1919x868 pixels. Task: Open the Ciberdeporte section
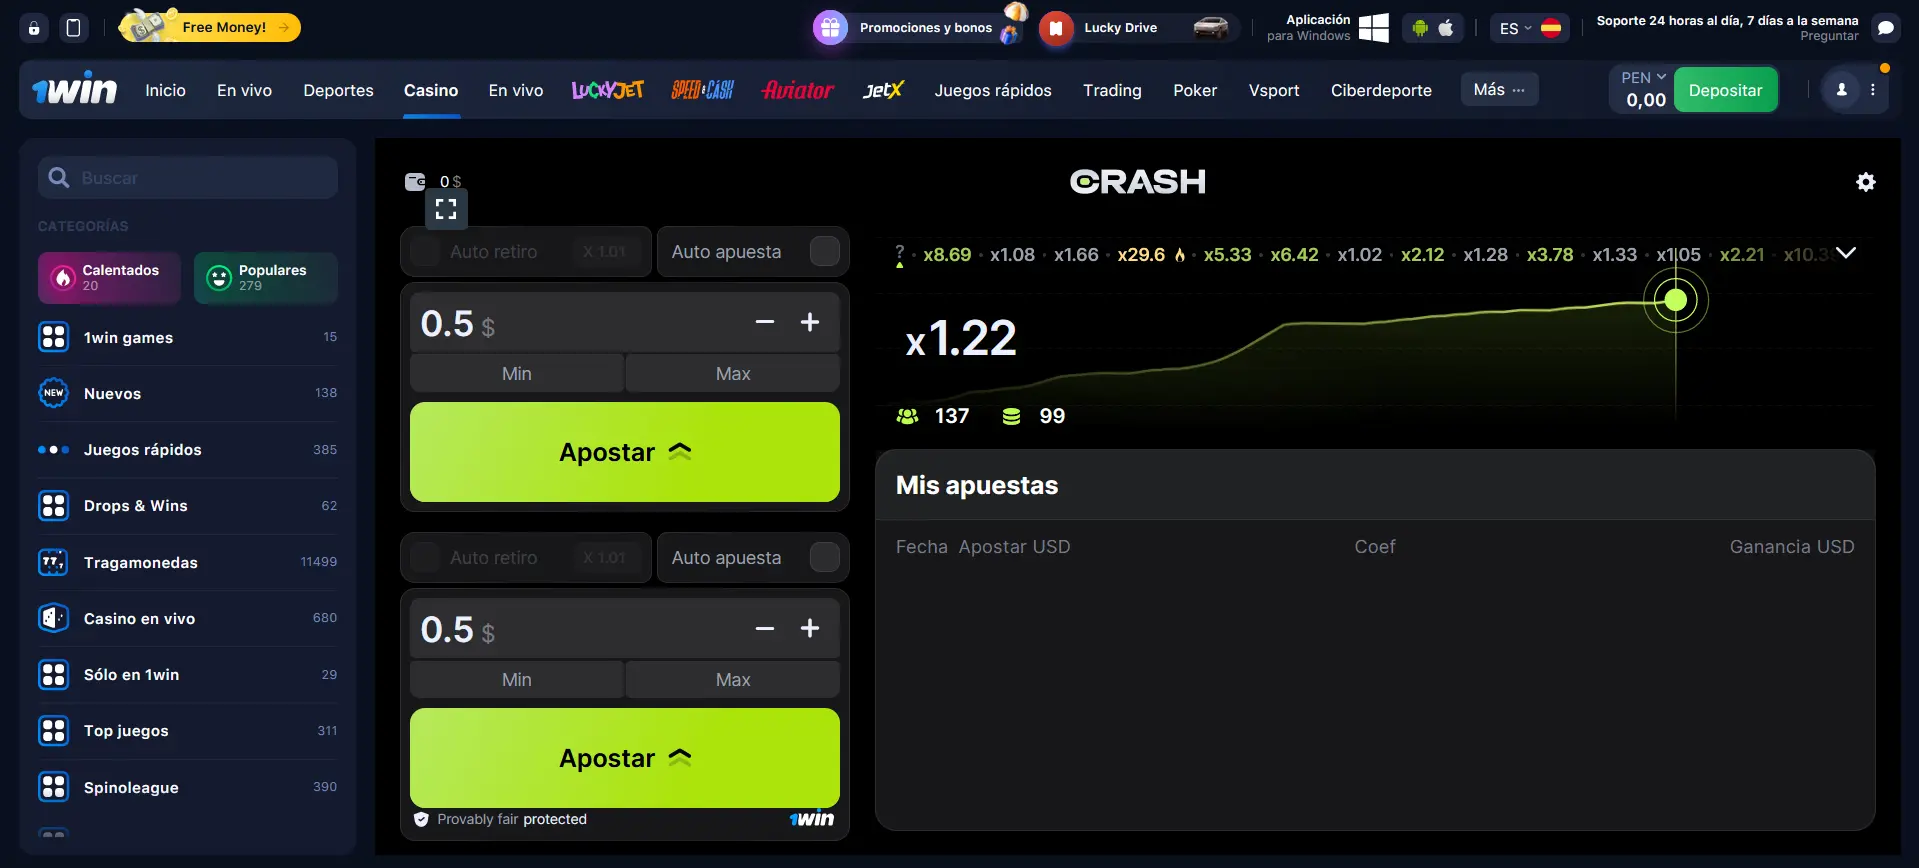[x=1381, y=90]
